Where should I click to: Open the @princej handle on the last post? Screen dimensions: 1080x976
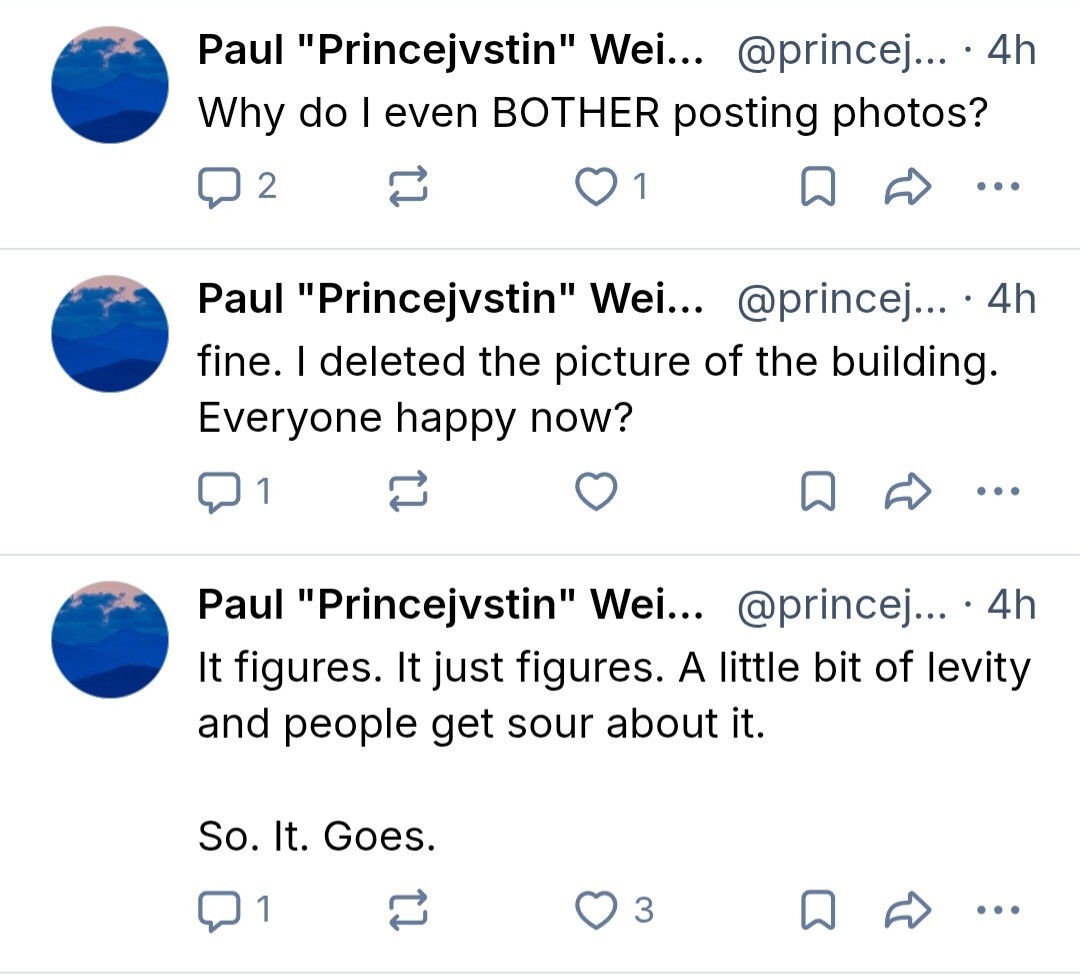pyautogui.click(x=842, y=605)
